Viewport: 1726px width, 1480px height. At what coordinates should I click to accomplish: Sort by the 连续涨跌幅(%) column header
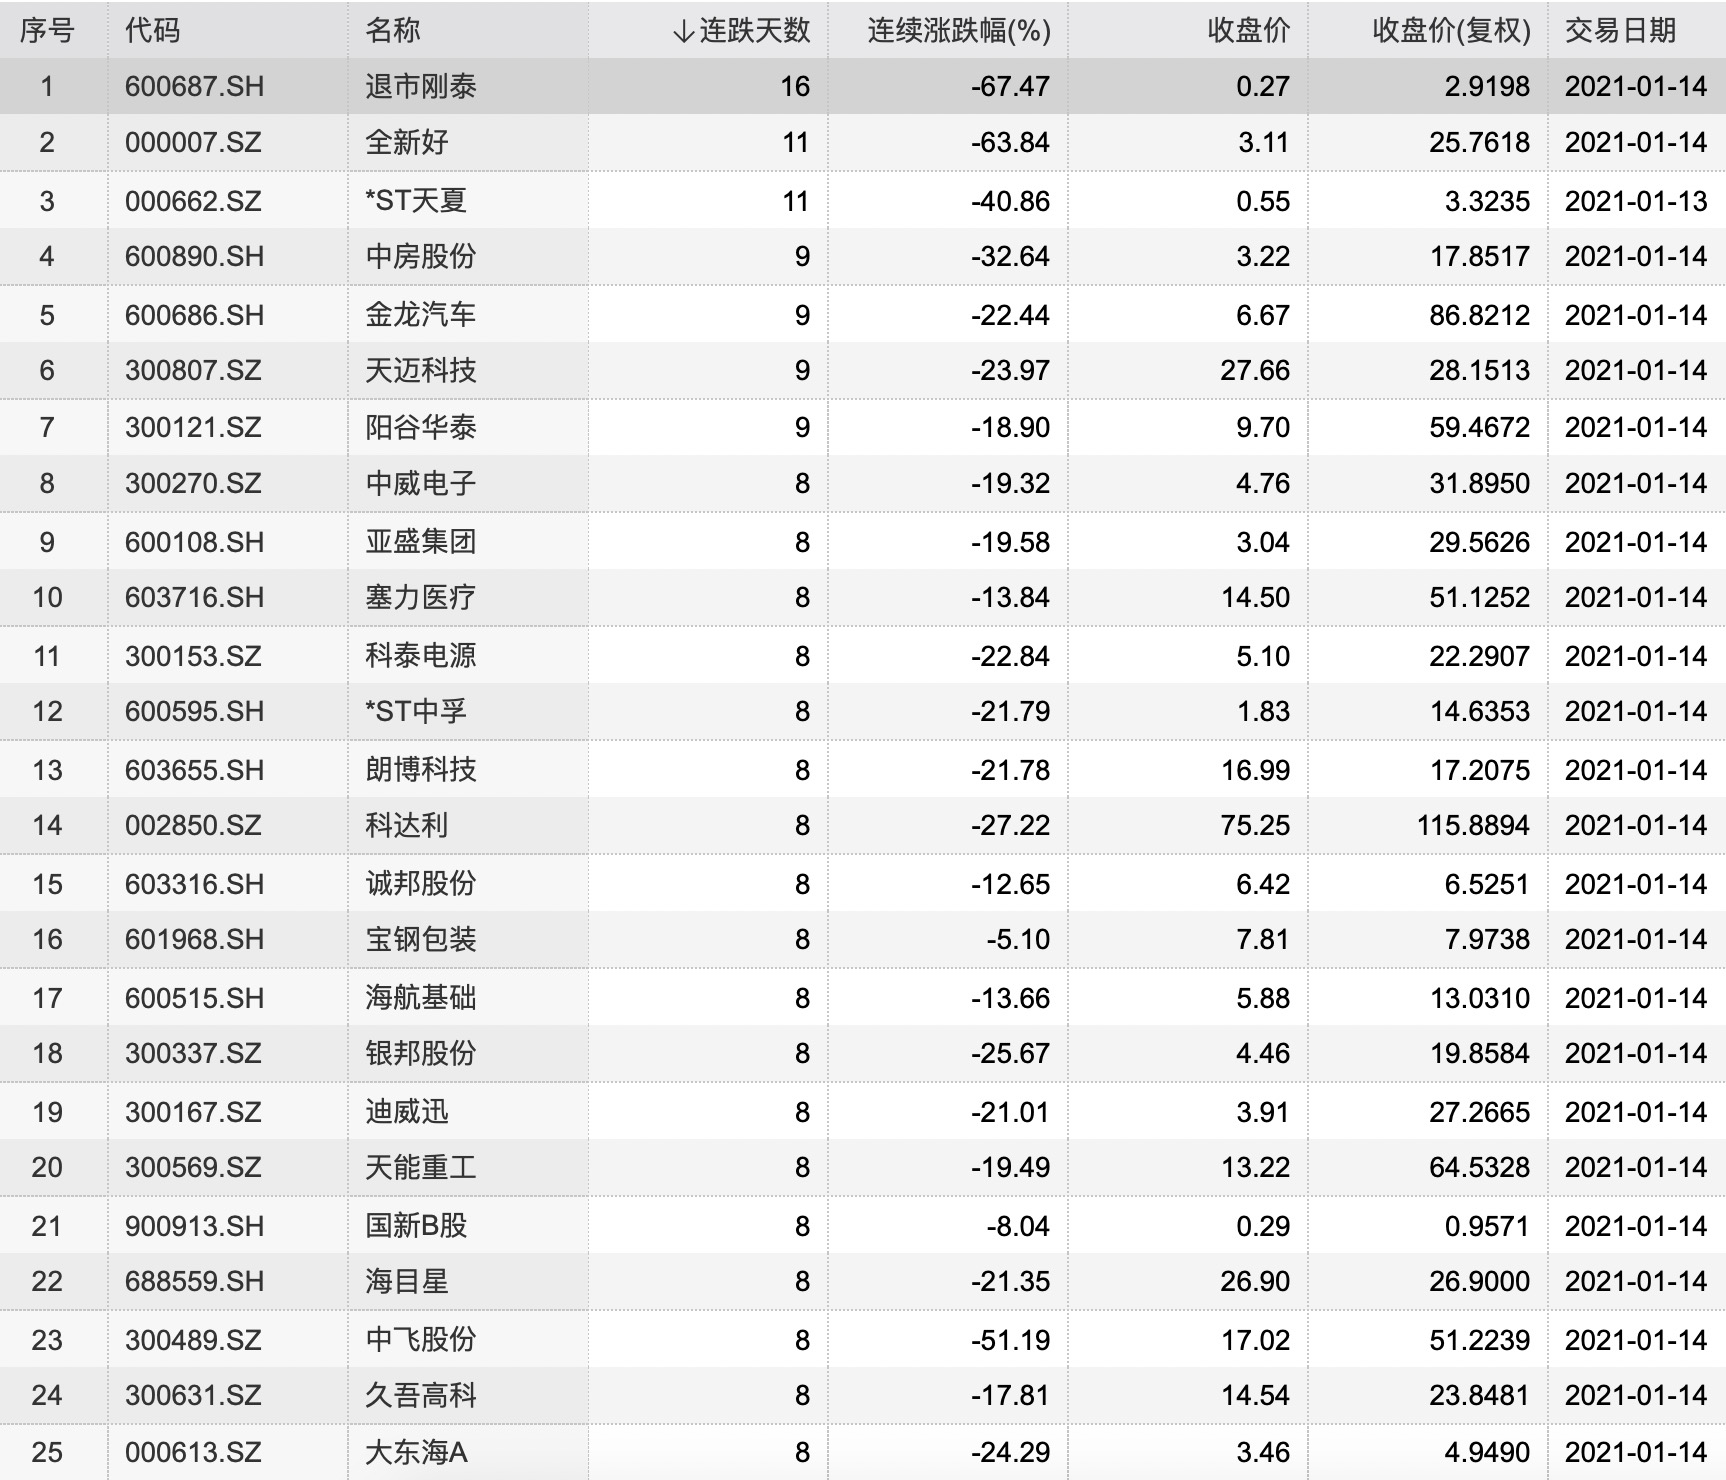[959, 31]
